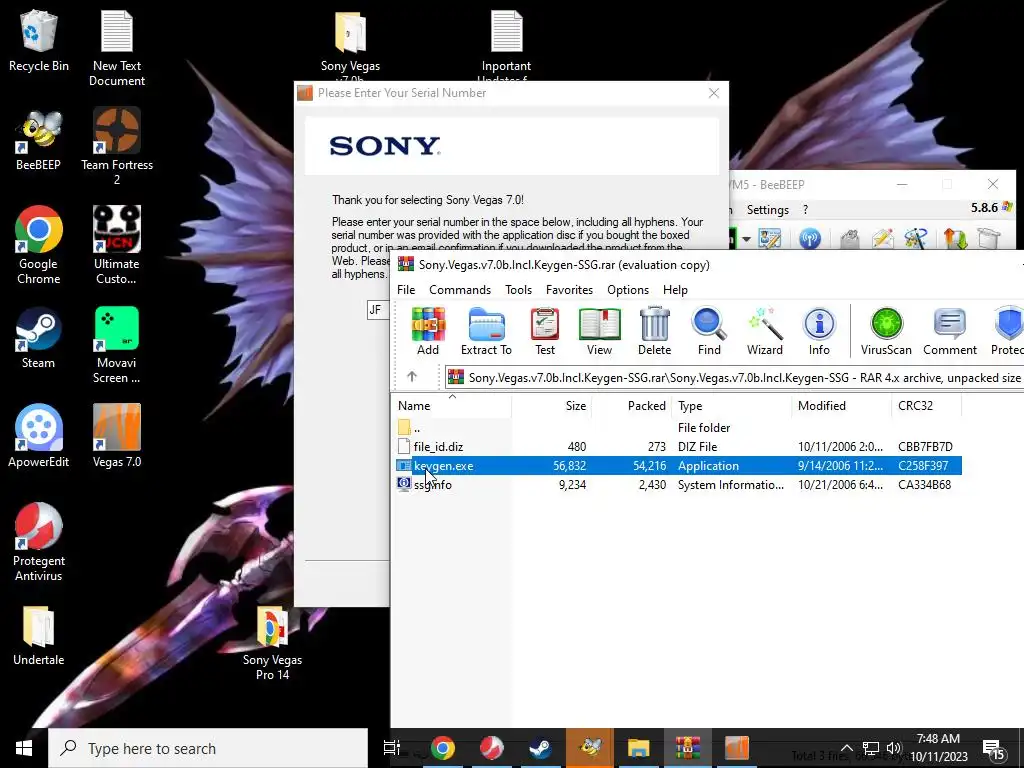The height and width of the screenshot is (768, 1024).
Task: Open the Favorites menu
Action: [x=569, y=289]
